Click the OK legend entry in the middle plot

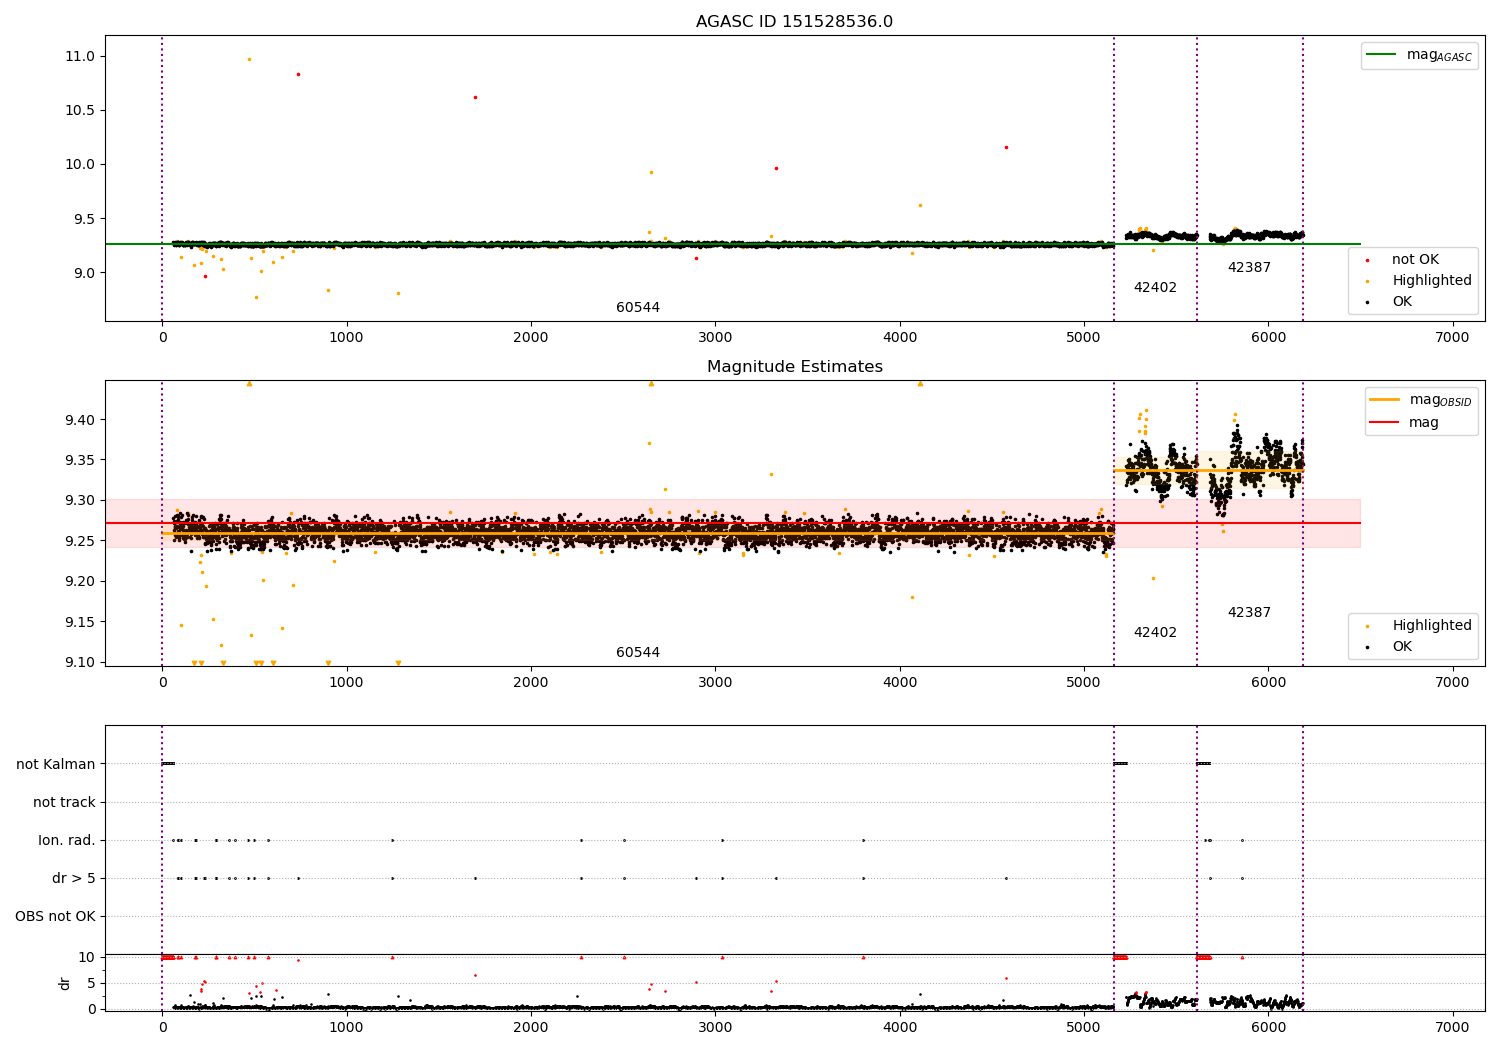pos(1390,647)
